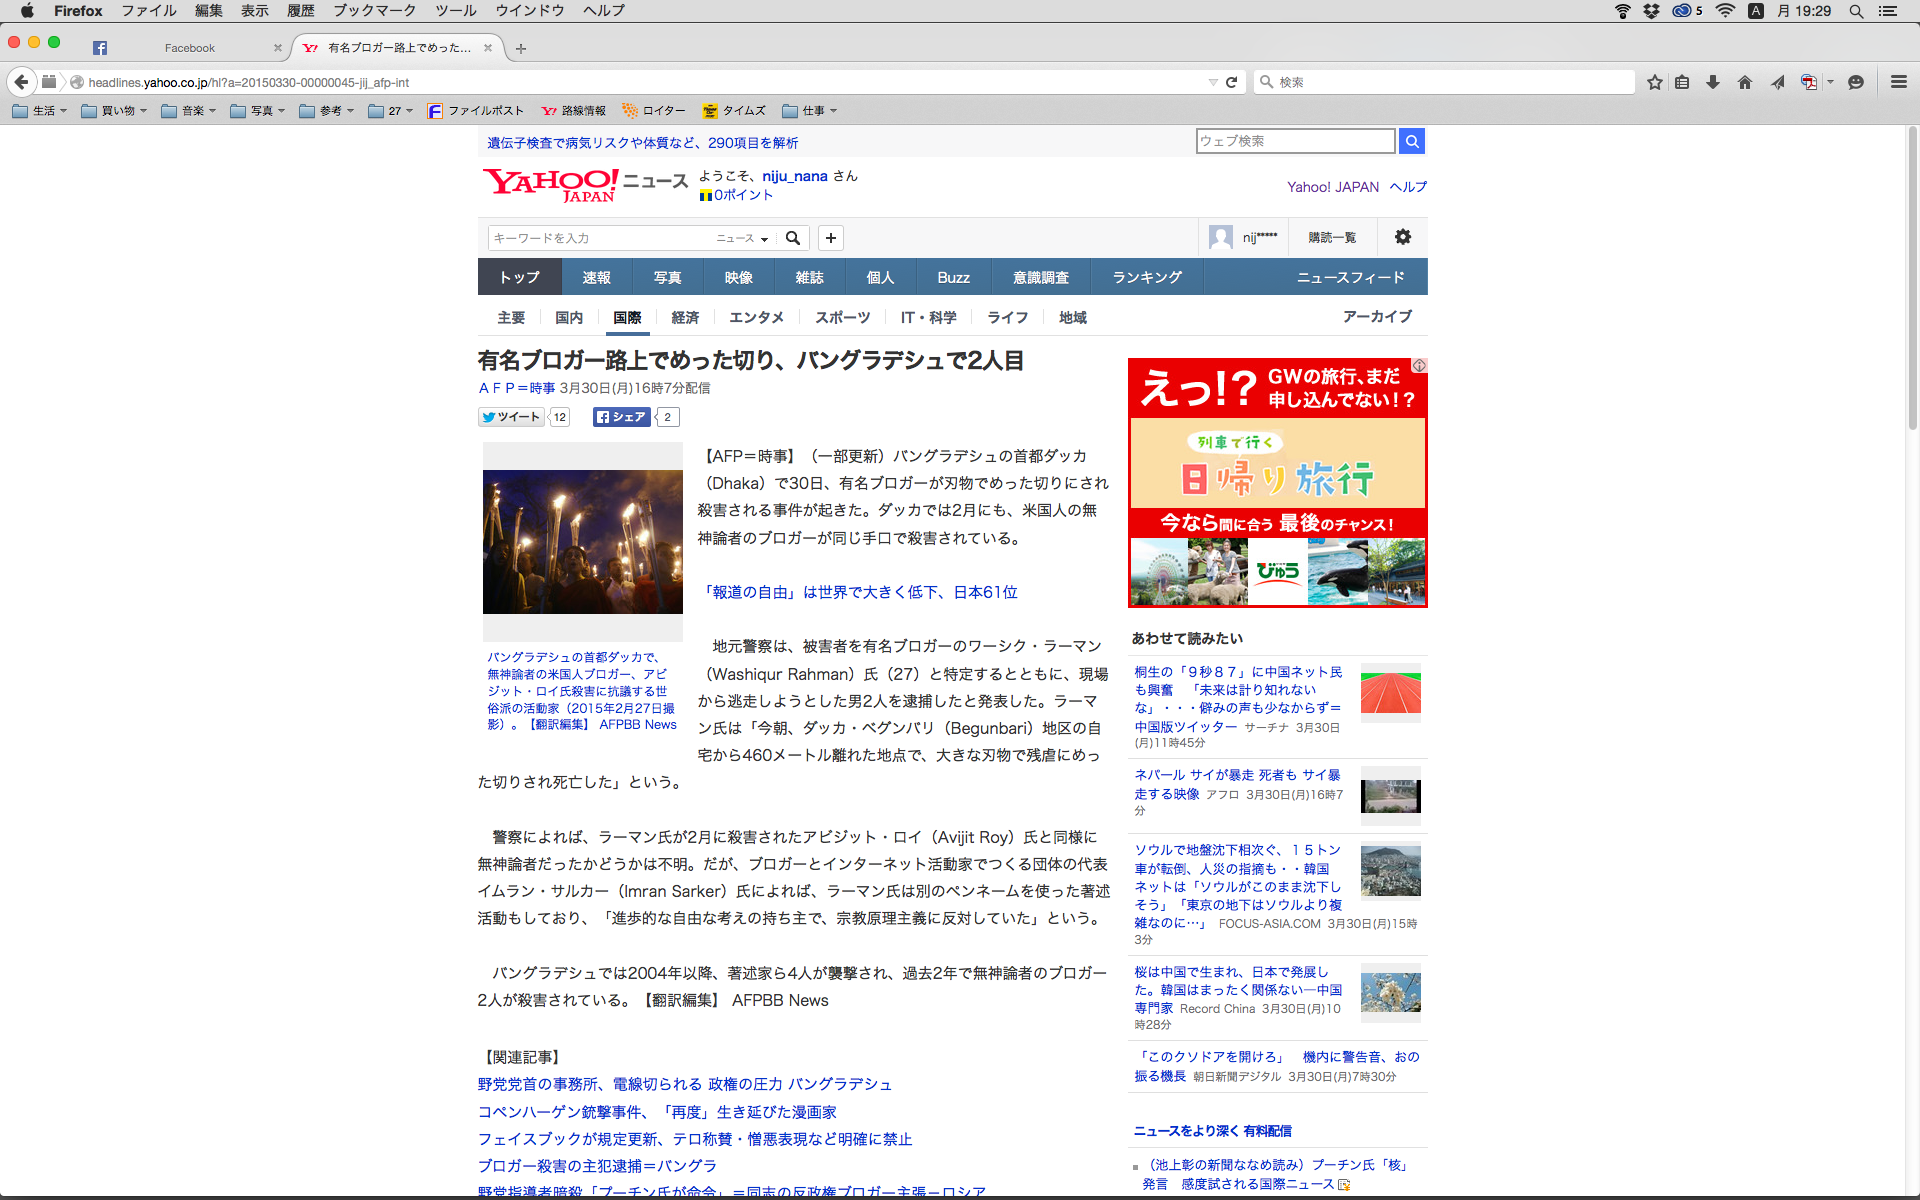Switch to the Facebook tab

click(x=189, y=48)
